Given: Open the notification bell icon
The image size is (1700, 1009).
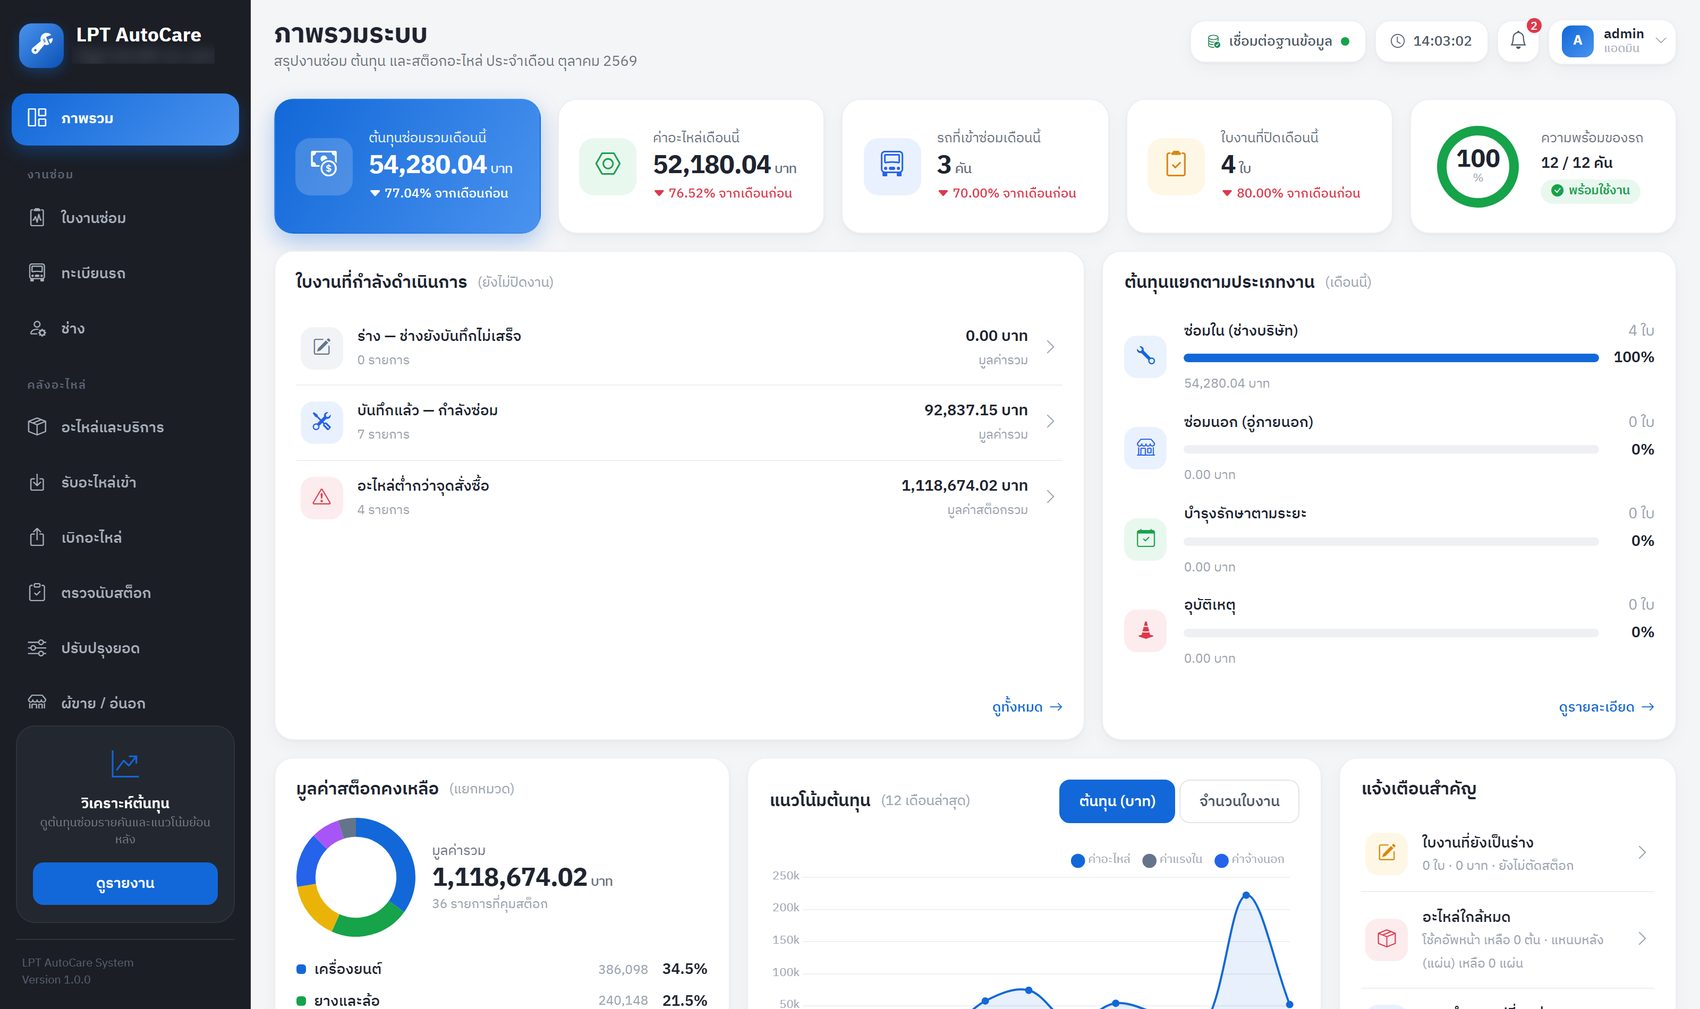Looking at the screenshot, I should (1518, 41).
